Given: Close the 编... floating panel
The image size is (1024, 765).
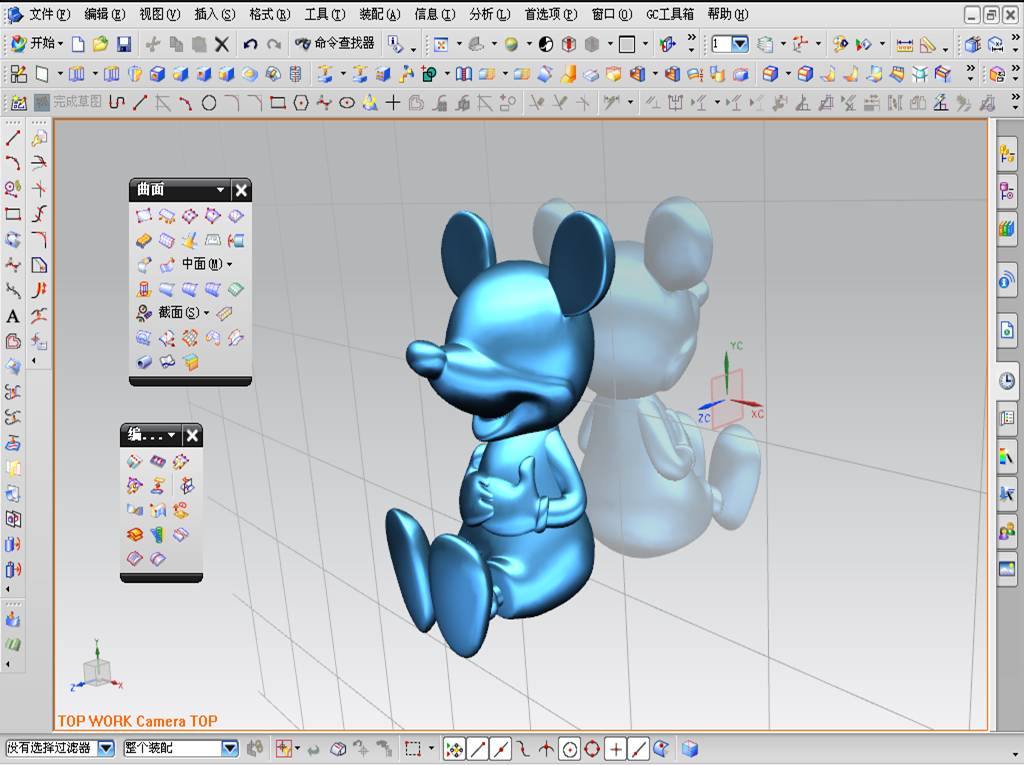Looking at the screenshot, I should pyautogui.click(x=192, y=435).
